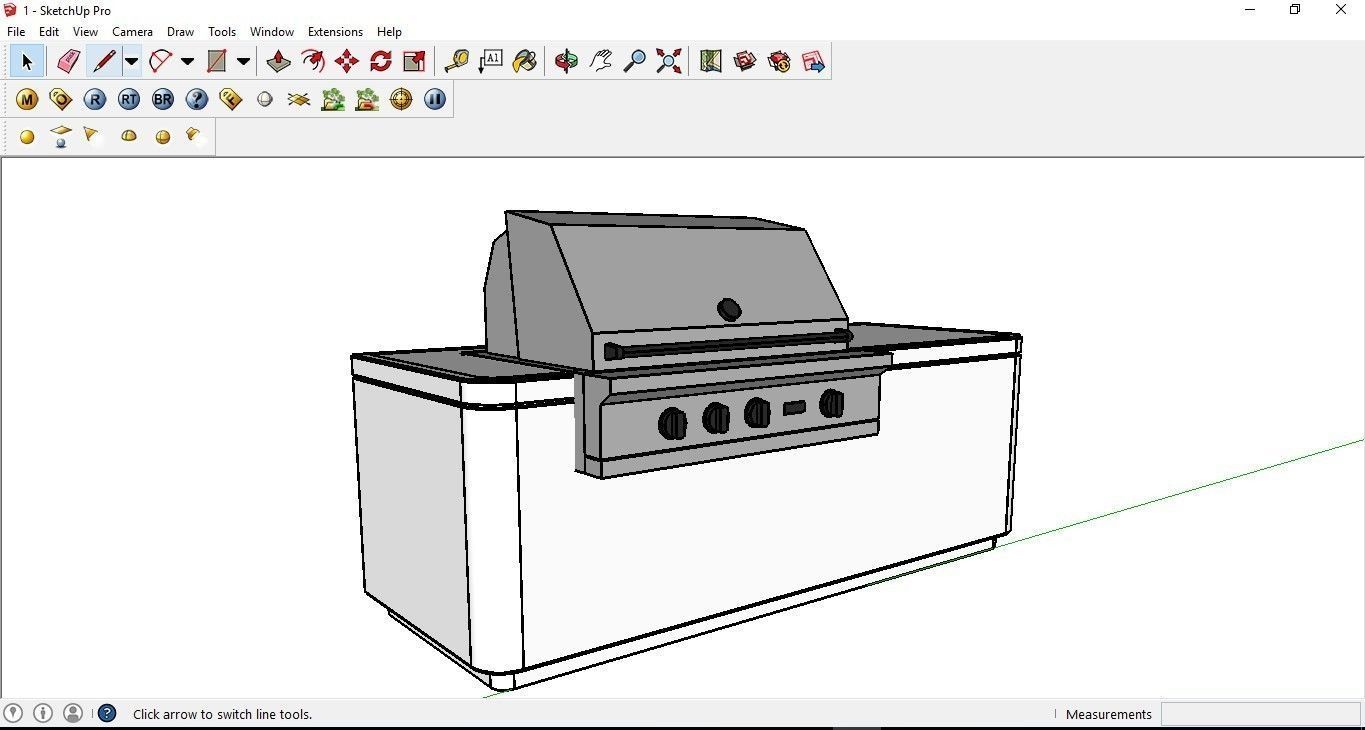
Task: Open the 3D Warehouse icon
Action: click(x=745, y=62)
